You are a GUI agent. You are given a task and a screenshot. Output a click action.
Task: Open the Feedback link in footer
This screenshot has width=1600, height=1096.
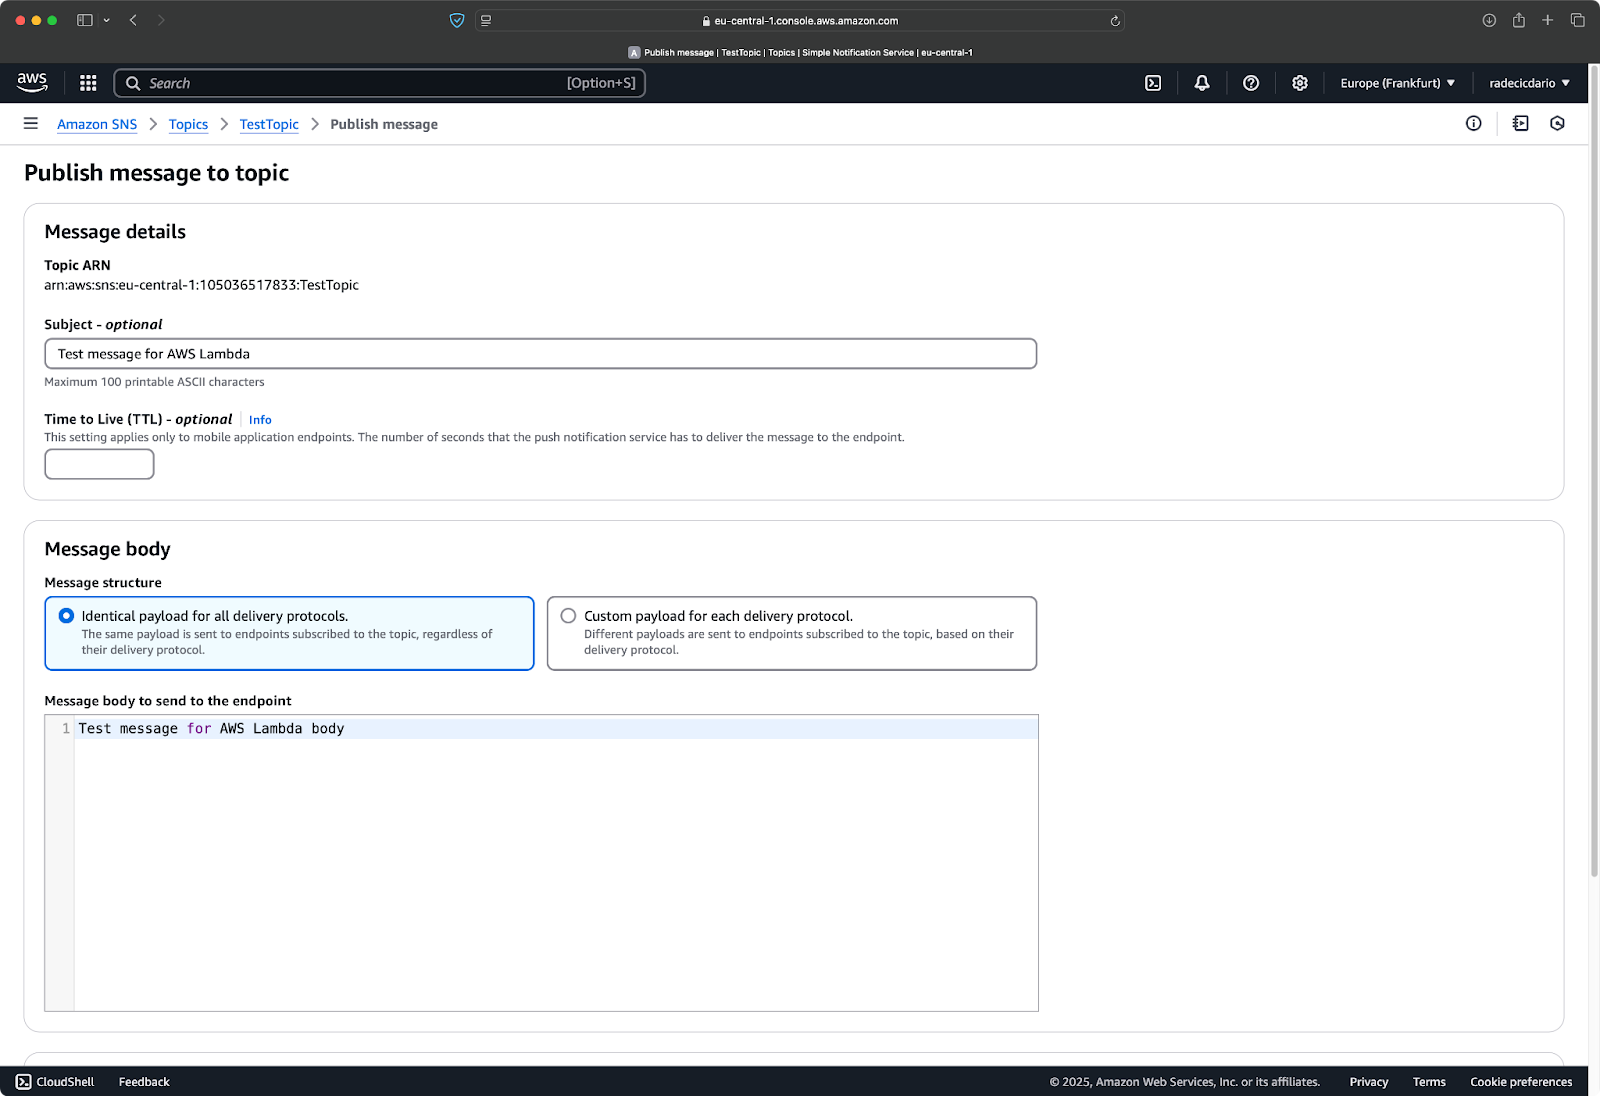click(x=144, y=1082)
